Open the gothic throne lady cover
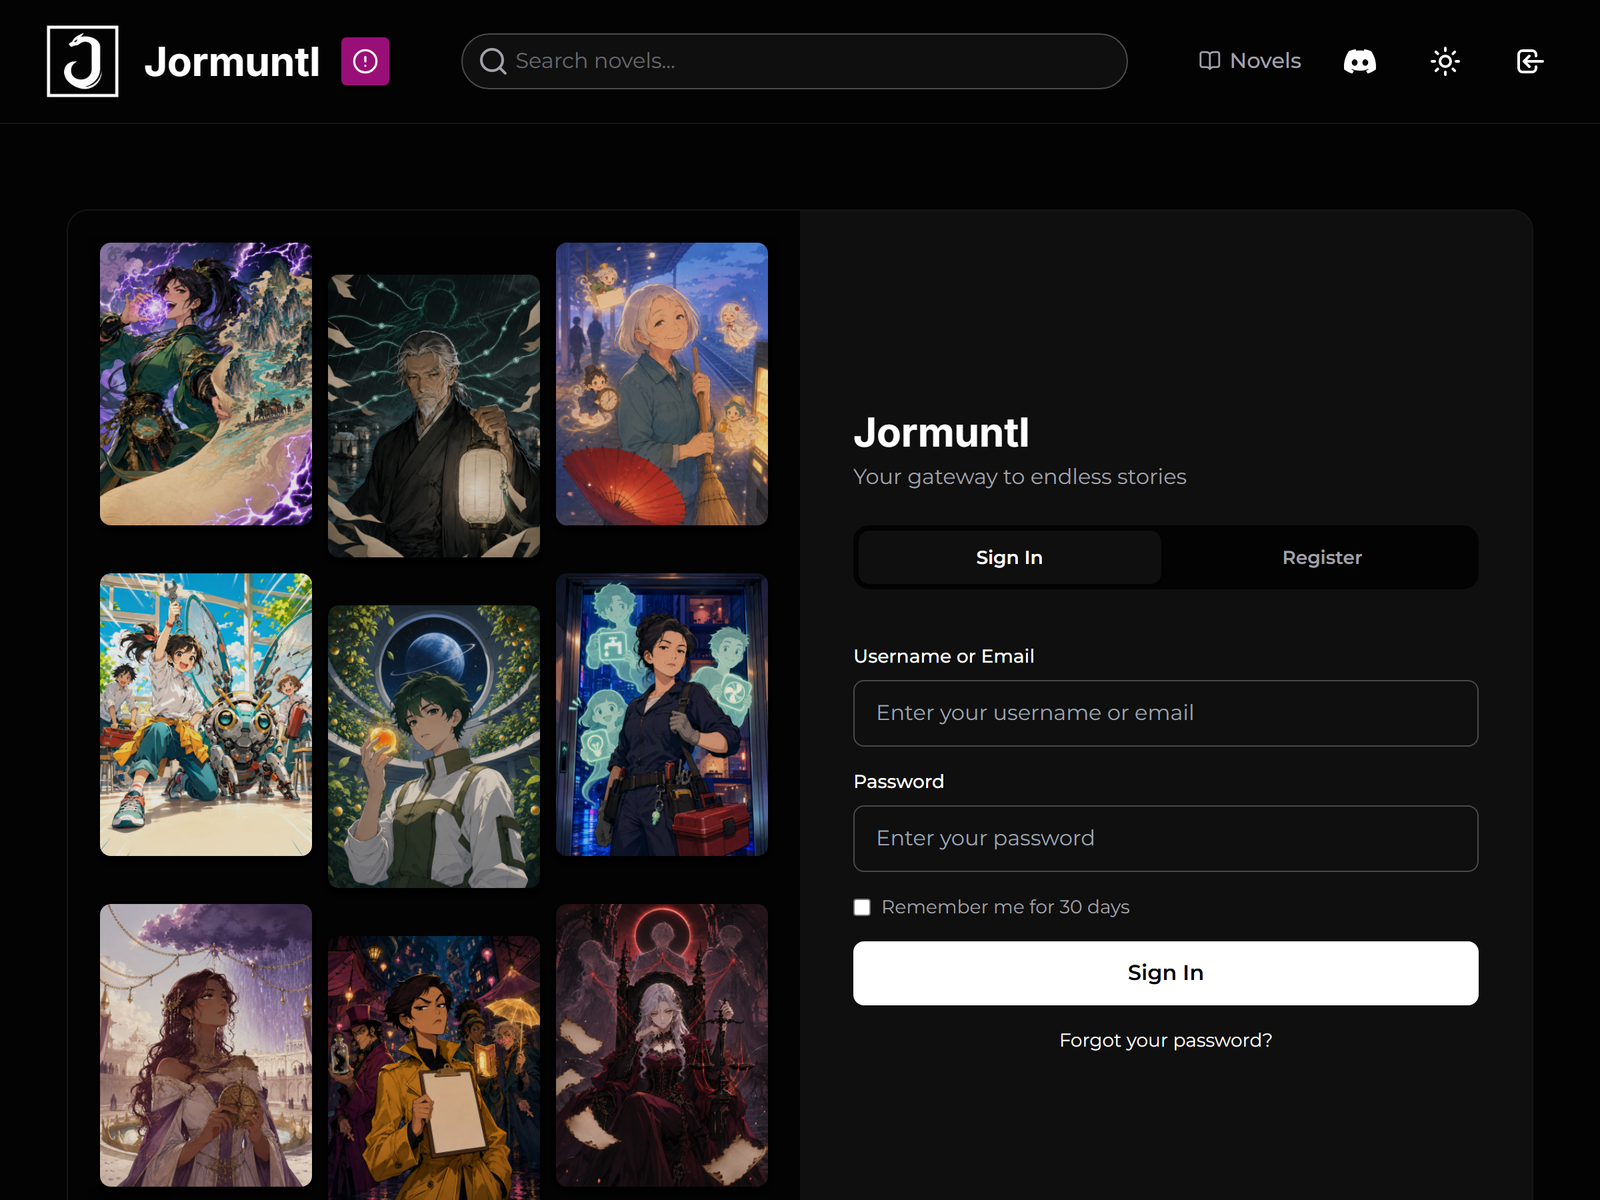Screen dimensions: 1600x1200 662,1045
